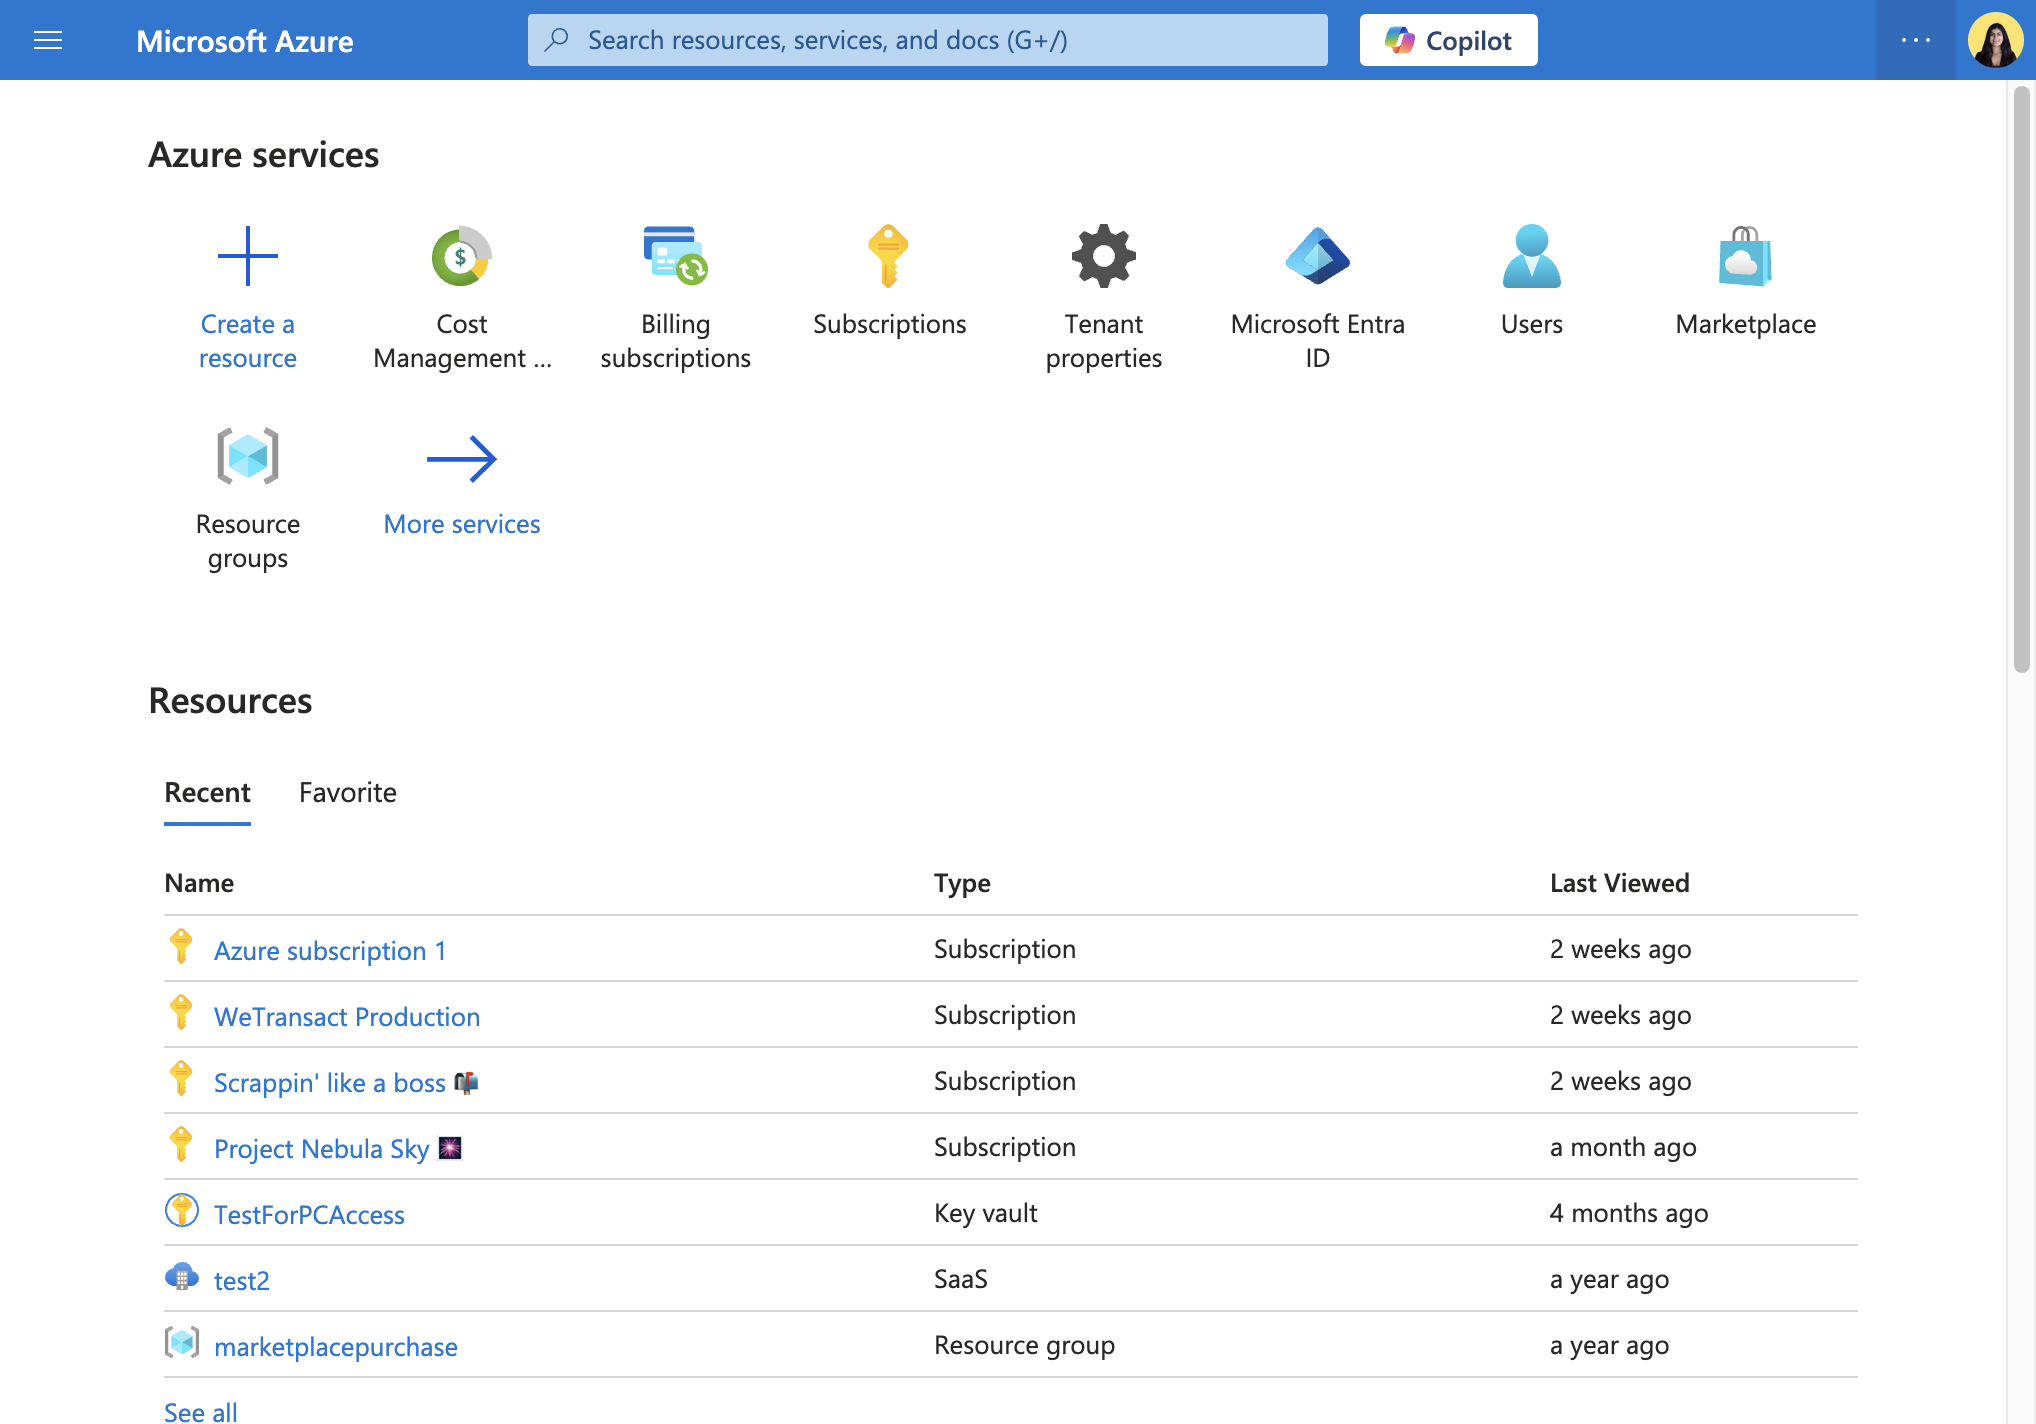Click the Last Viewed column header
This screenshot has height=1424, width=2036.
coord(1620,883)
